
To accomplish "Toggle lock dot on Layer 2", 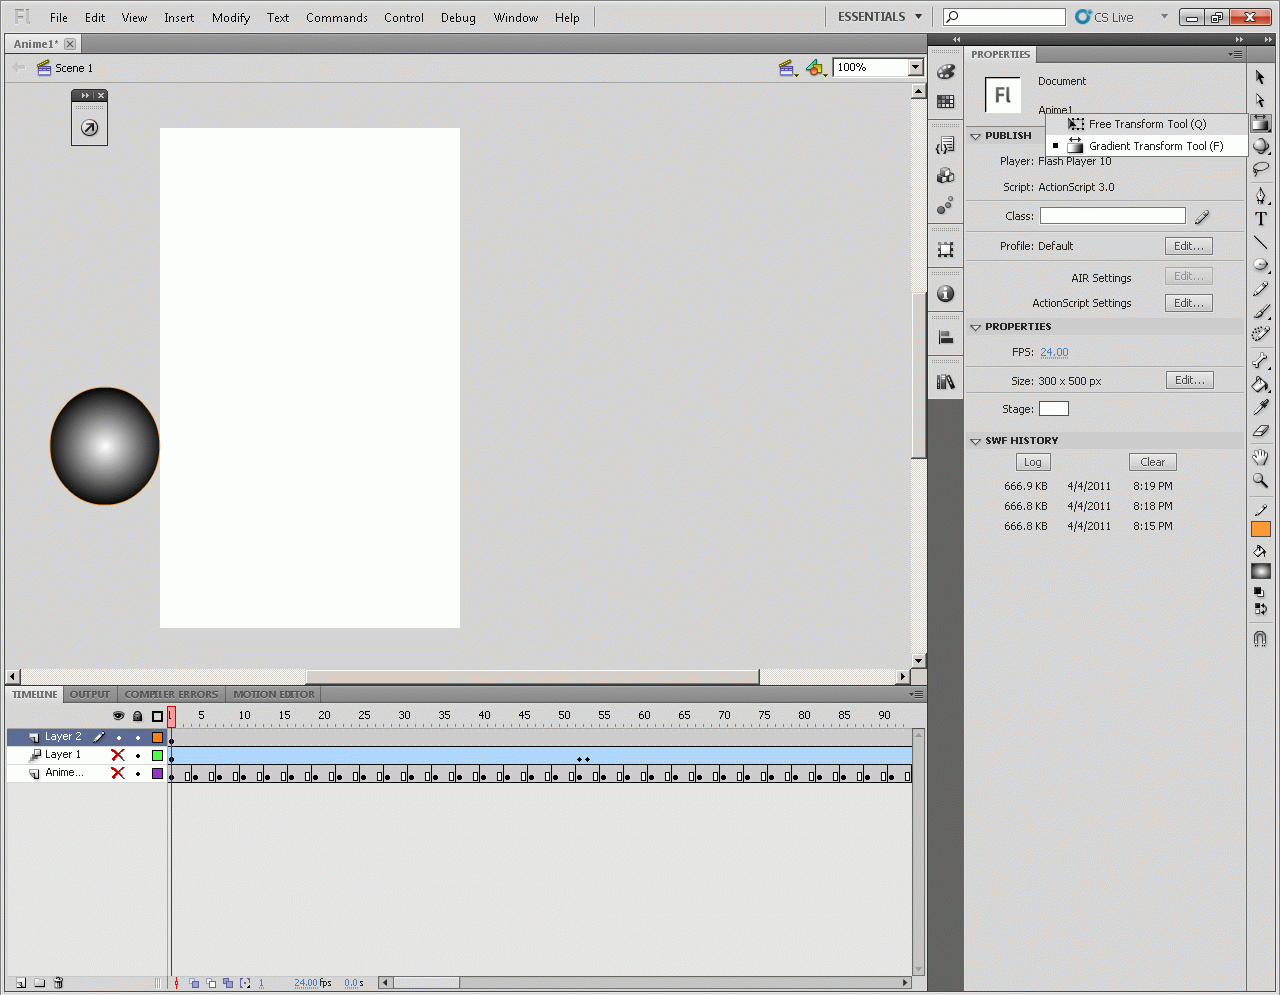I will tap(138, 737).
